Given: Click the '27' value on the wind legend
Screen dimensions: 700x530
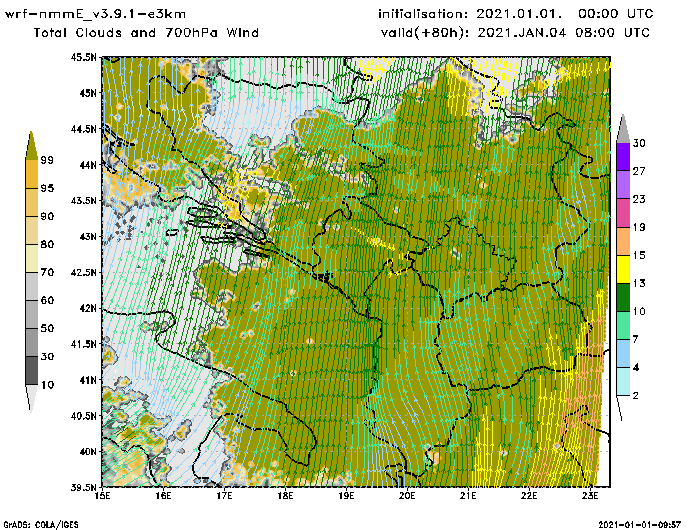Looking at the screenshot, I should click(x=639, y=171).
